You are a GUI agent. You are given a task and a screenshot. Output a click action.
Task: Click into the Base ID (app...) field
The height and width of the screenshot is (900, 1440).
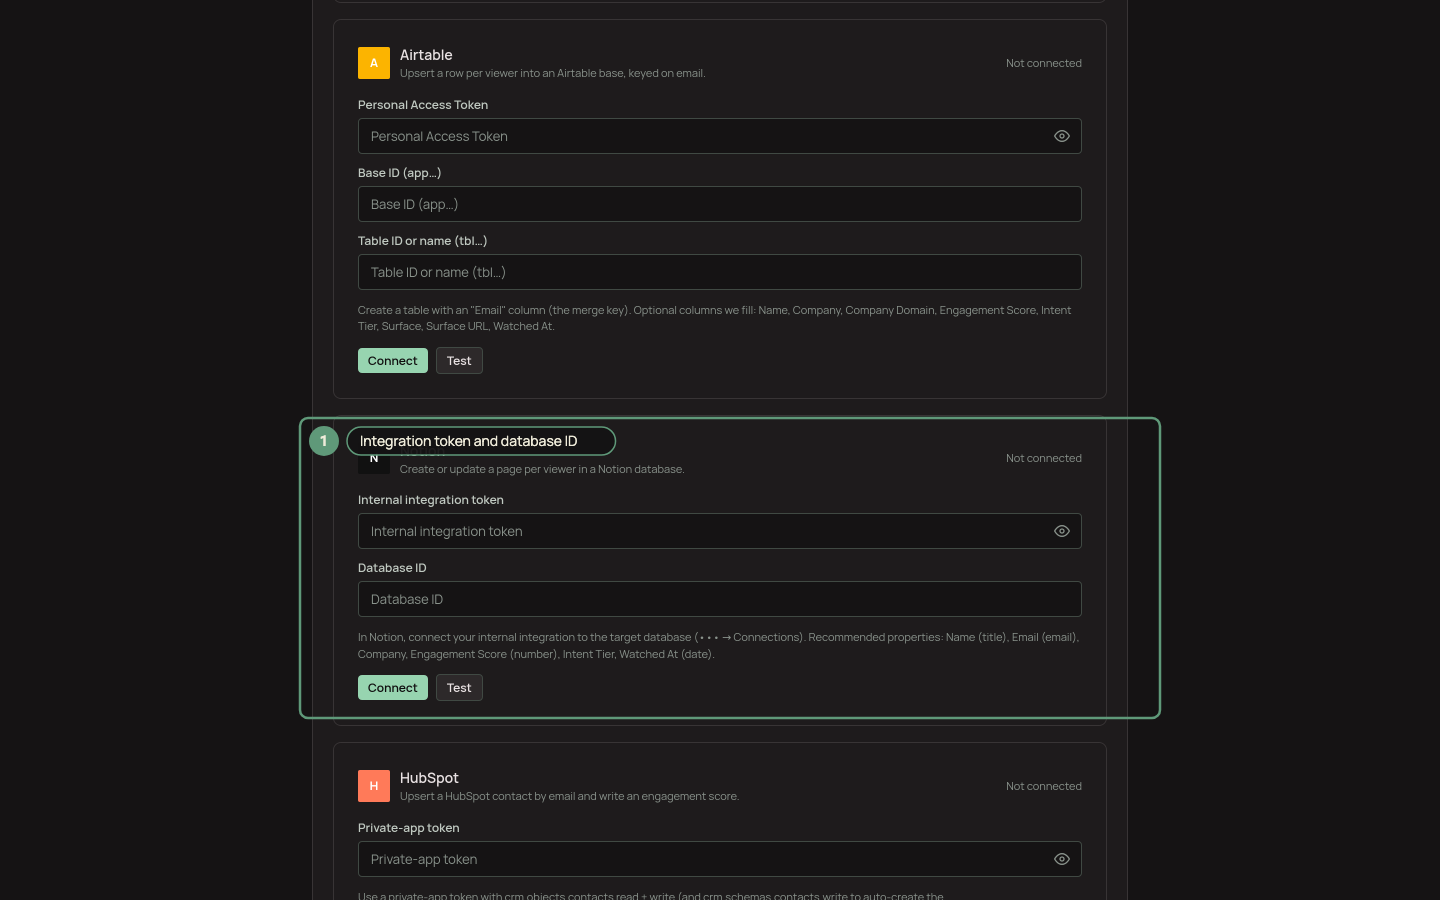click(720, 204)
